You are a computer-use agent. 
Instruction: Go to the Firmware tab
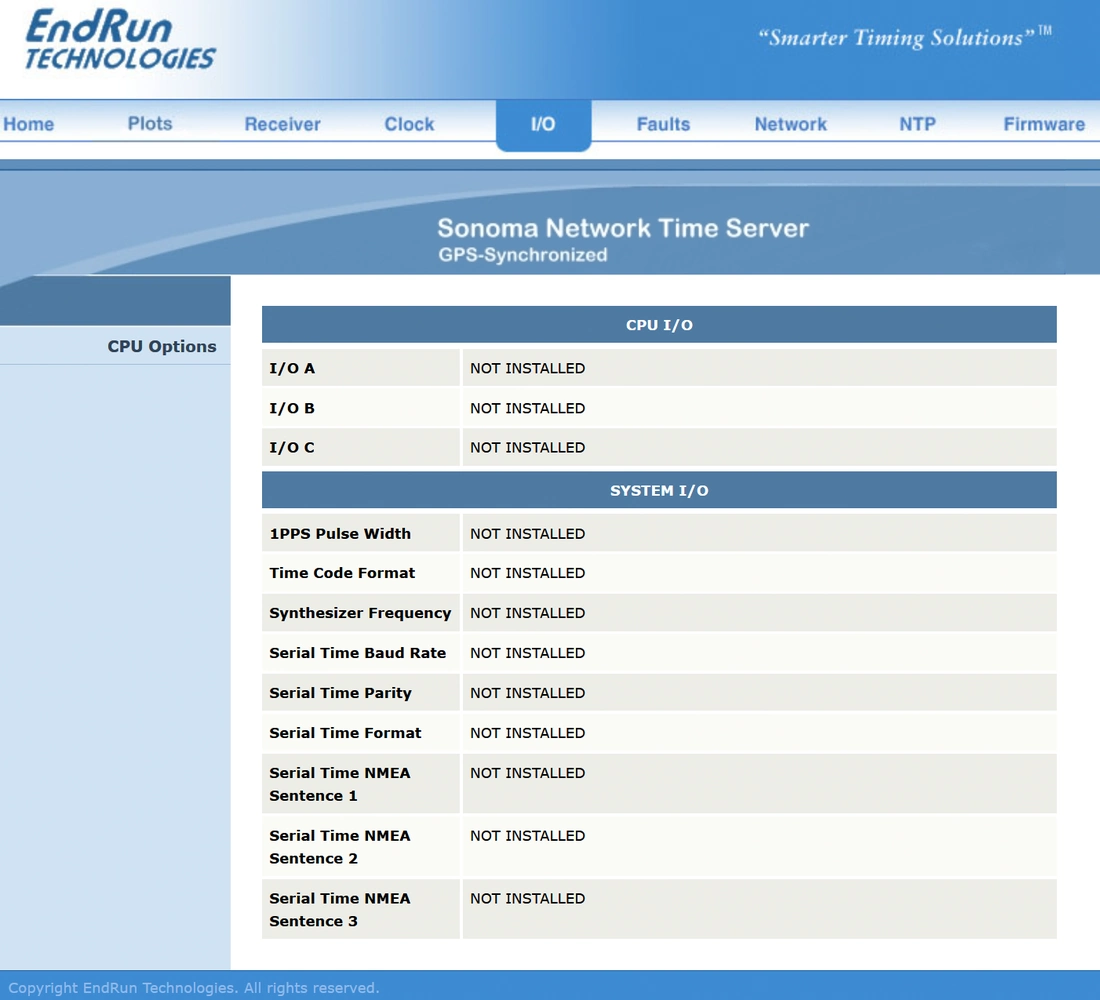pyautogui.click(x=1044, y=124)
